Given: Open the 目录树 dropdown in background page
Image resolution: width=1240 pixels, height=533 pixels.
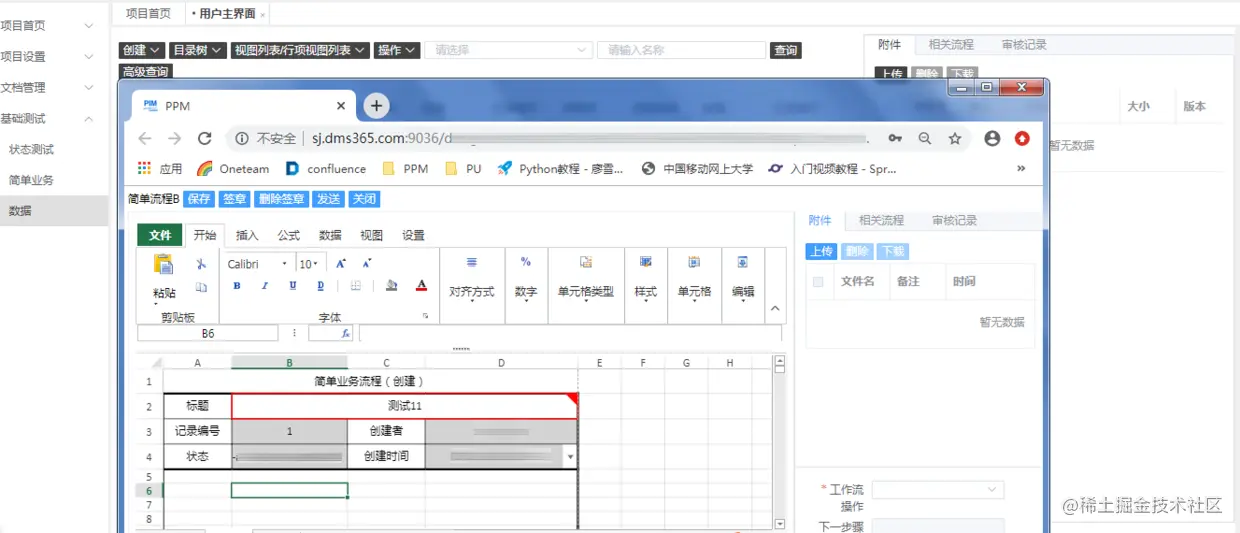Looking at the screenshot, I should point(197,50).
